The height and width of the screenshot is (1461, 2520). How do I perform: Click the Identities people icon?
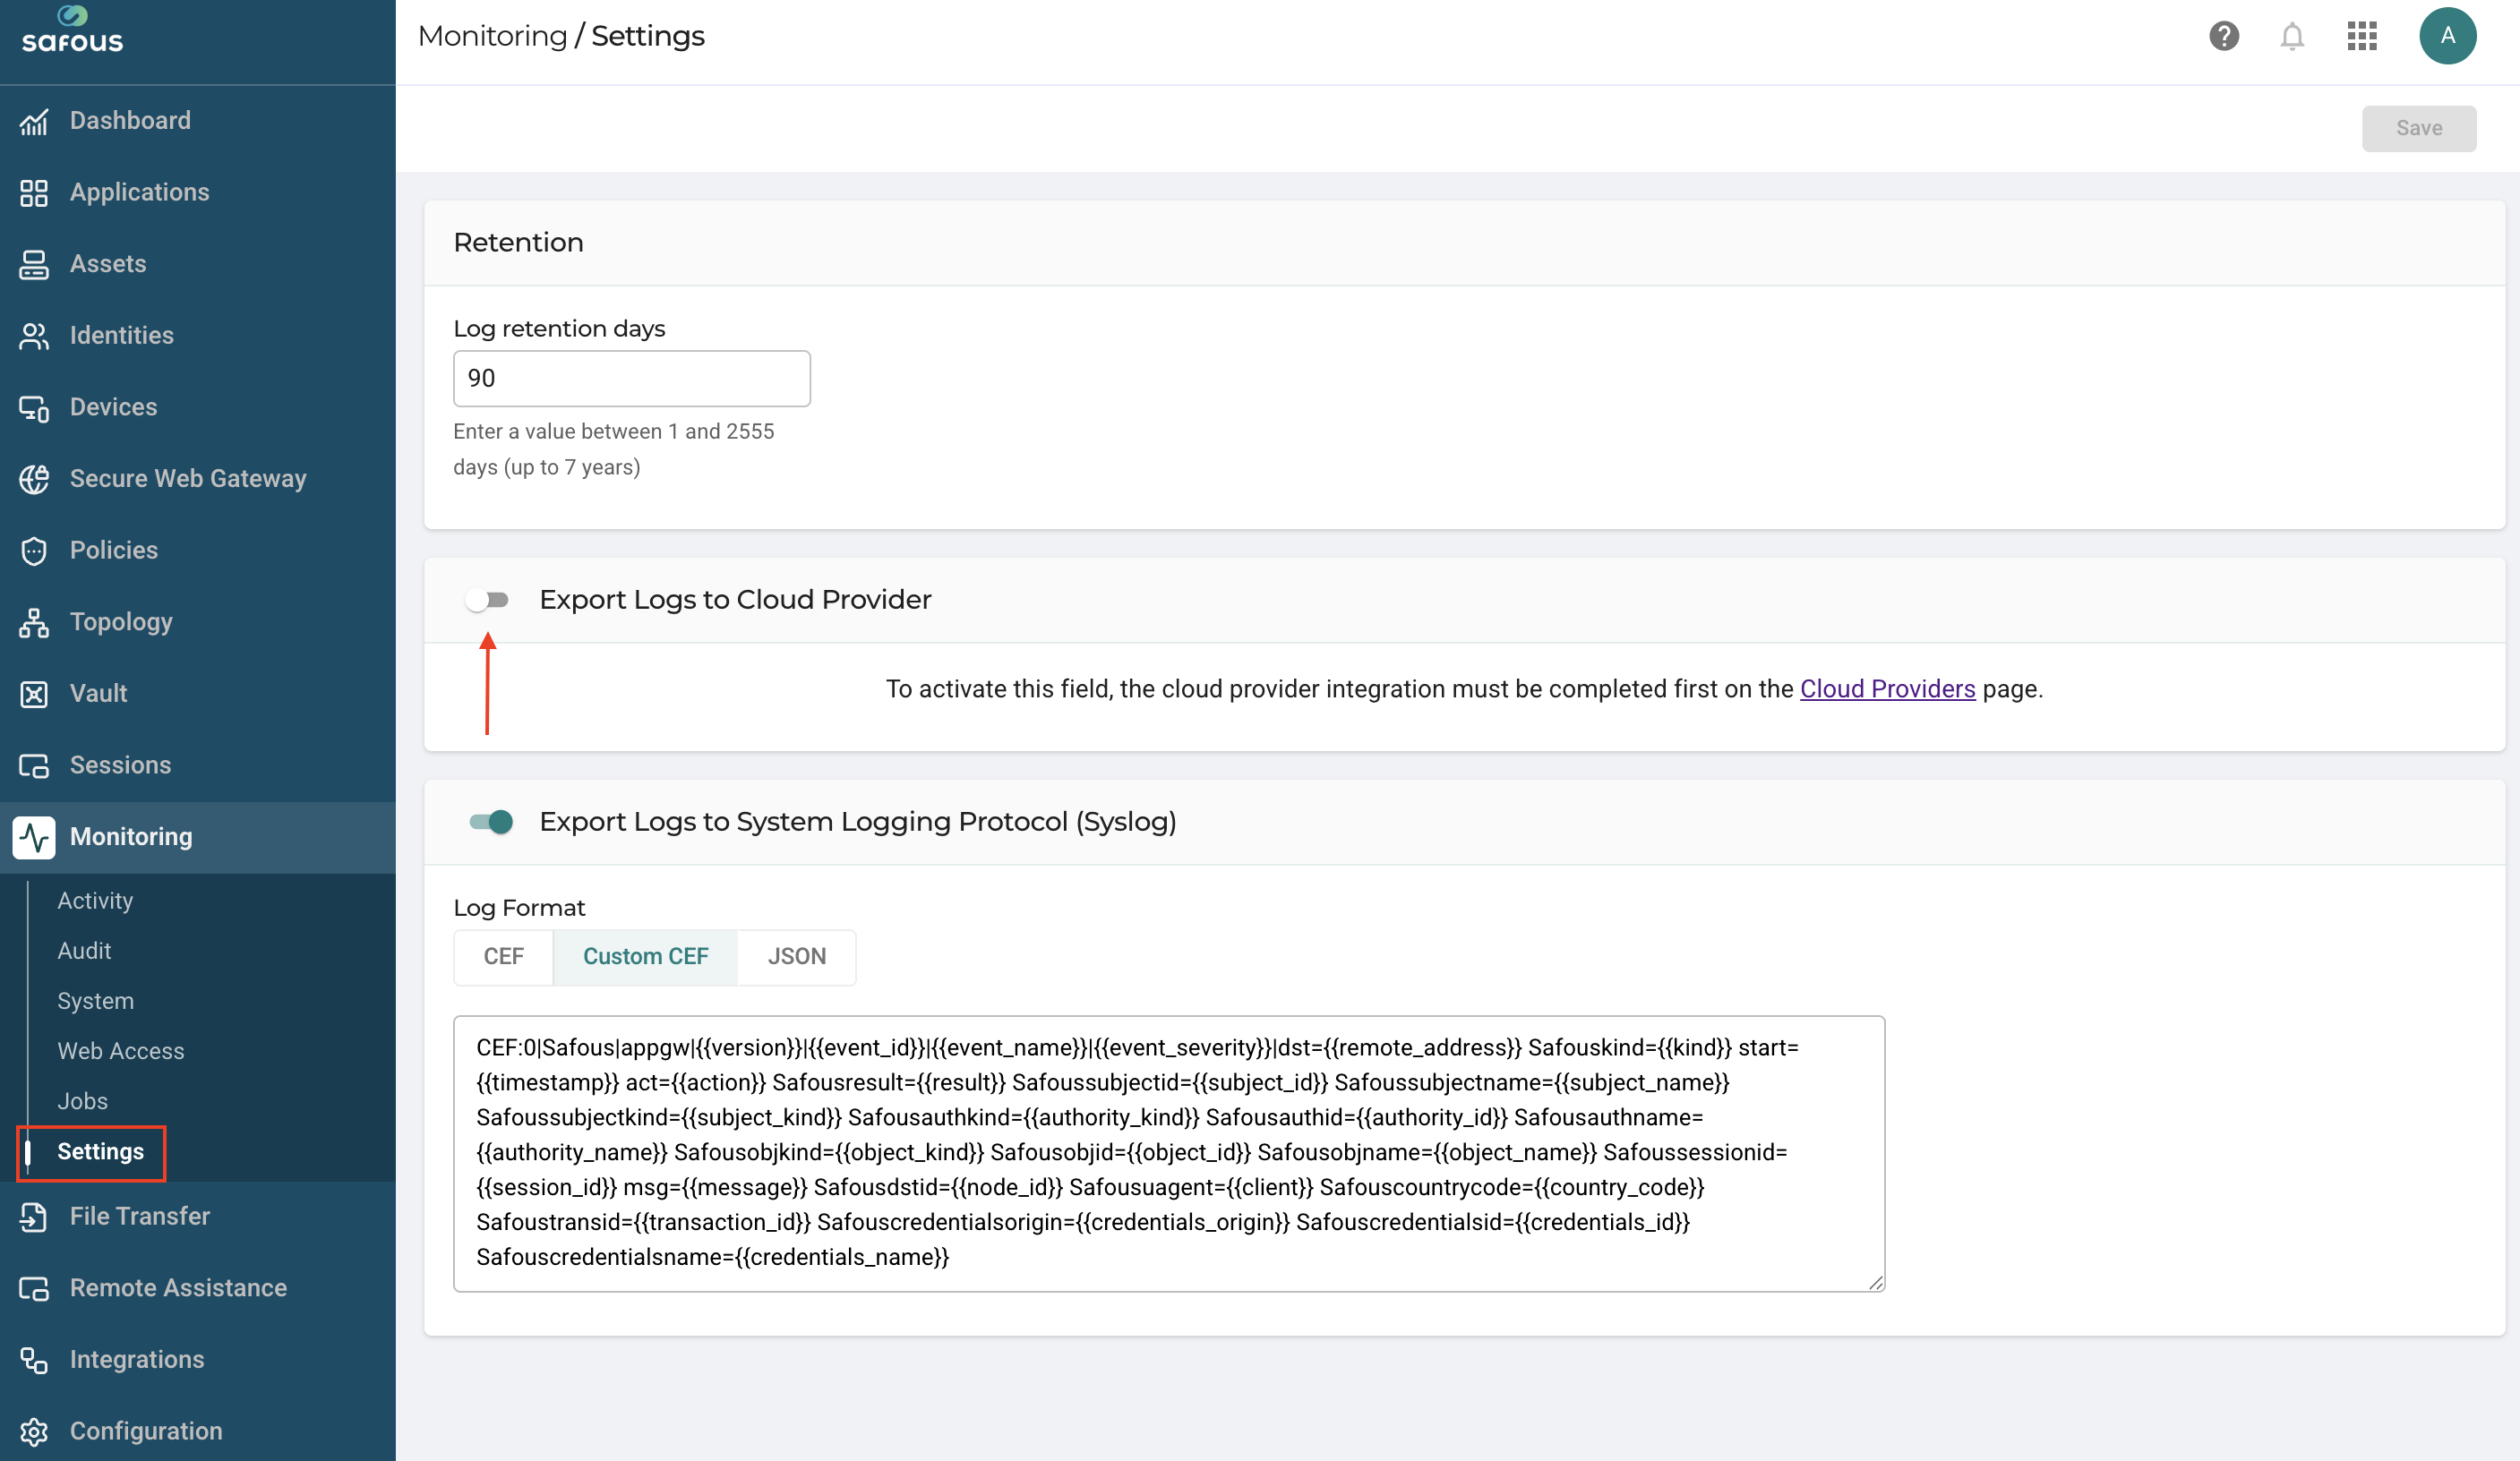click(34, 336)
